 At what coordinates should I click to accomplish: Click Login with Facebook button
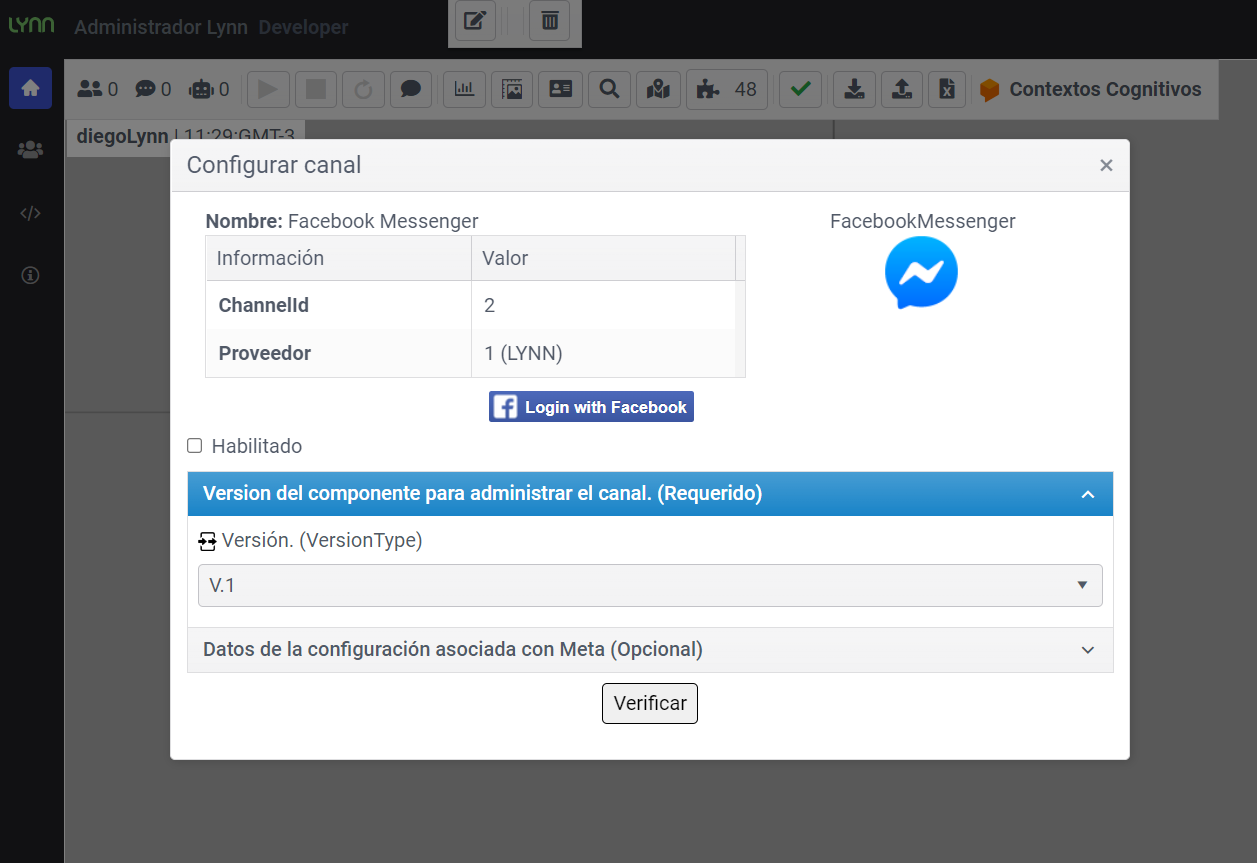click(591, 407)
